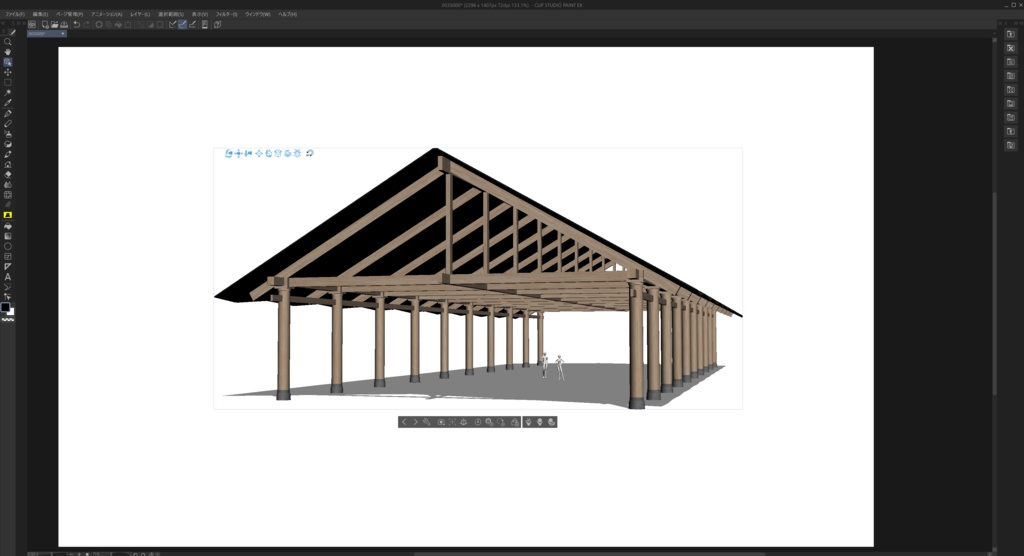Open the 編集(E) menu

(x=40, y=14)
